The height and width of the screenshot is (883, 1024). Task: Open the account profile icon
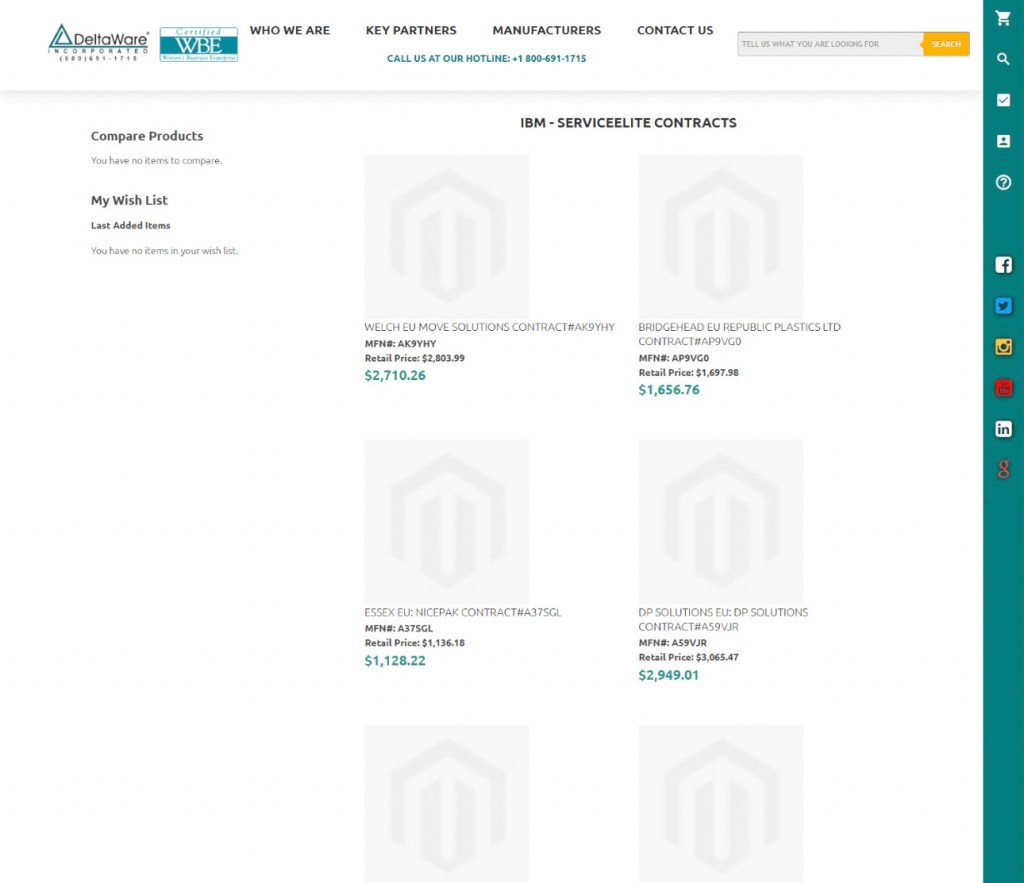(1003, 141)
